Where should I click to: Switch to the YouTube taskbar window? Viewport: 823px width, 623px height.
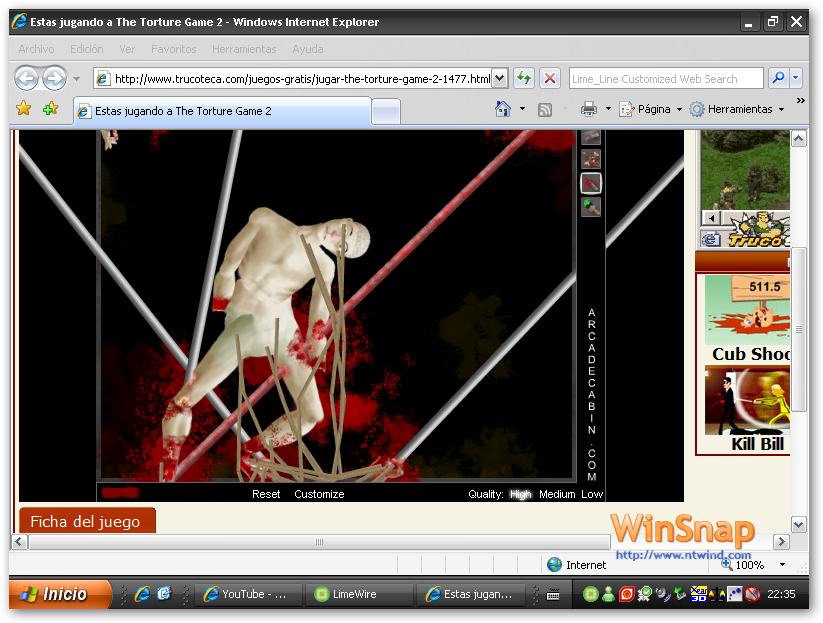click(248, 594)
